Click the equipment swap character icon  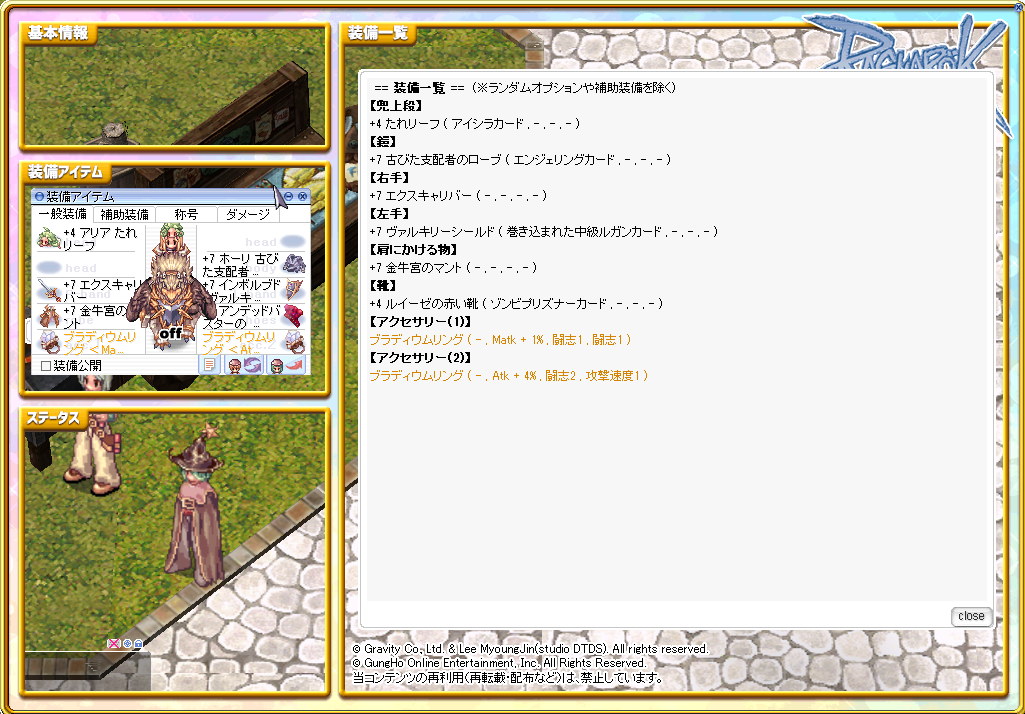(243, 365)
